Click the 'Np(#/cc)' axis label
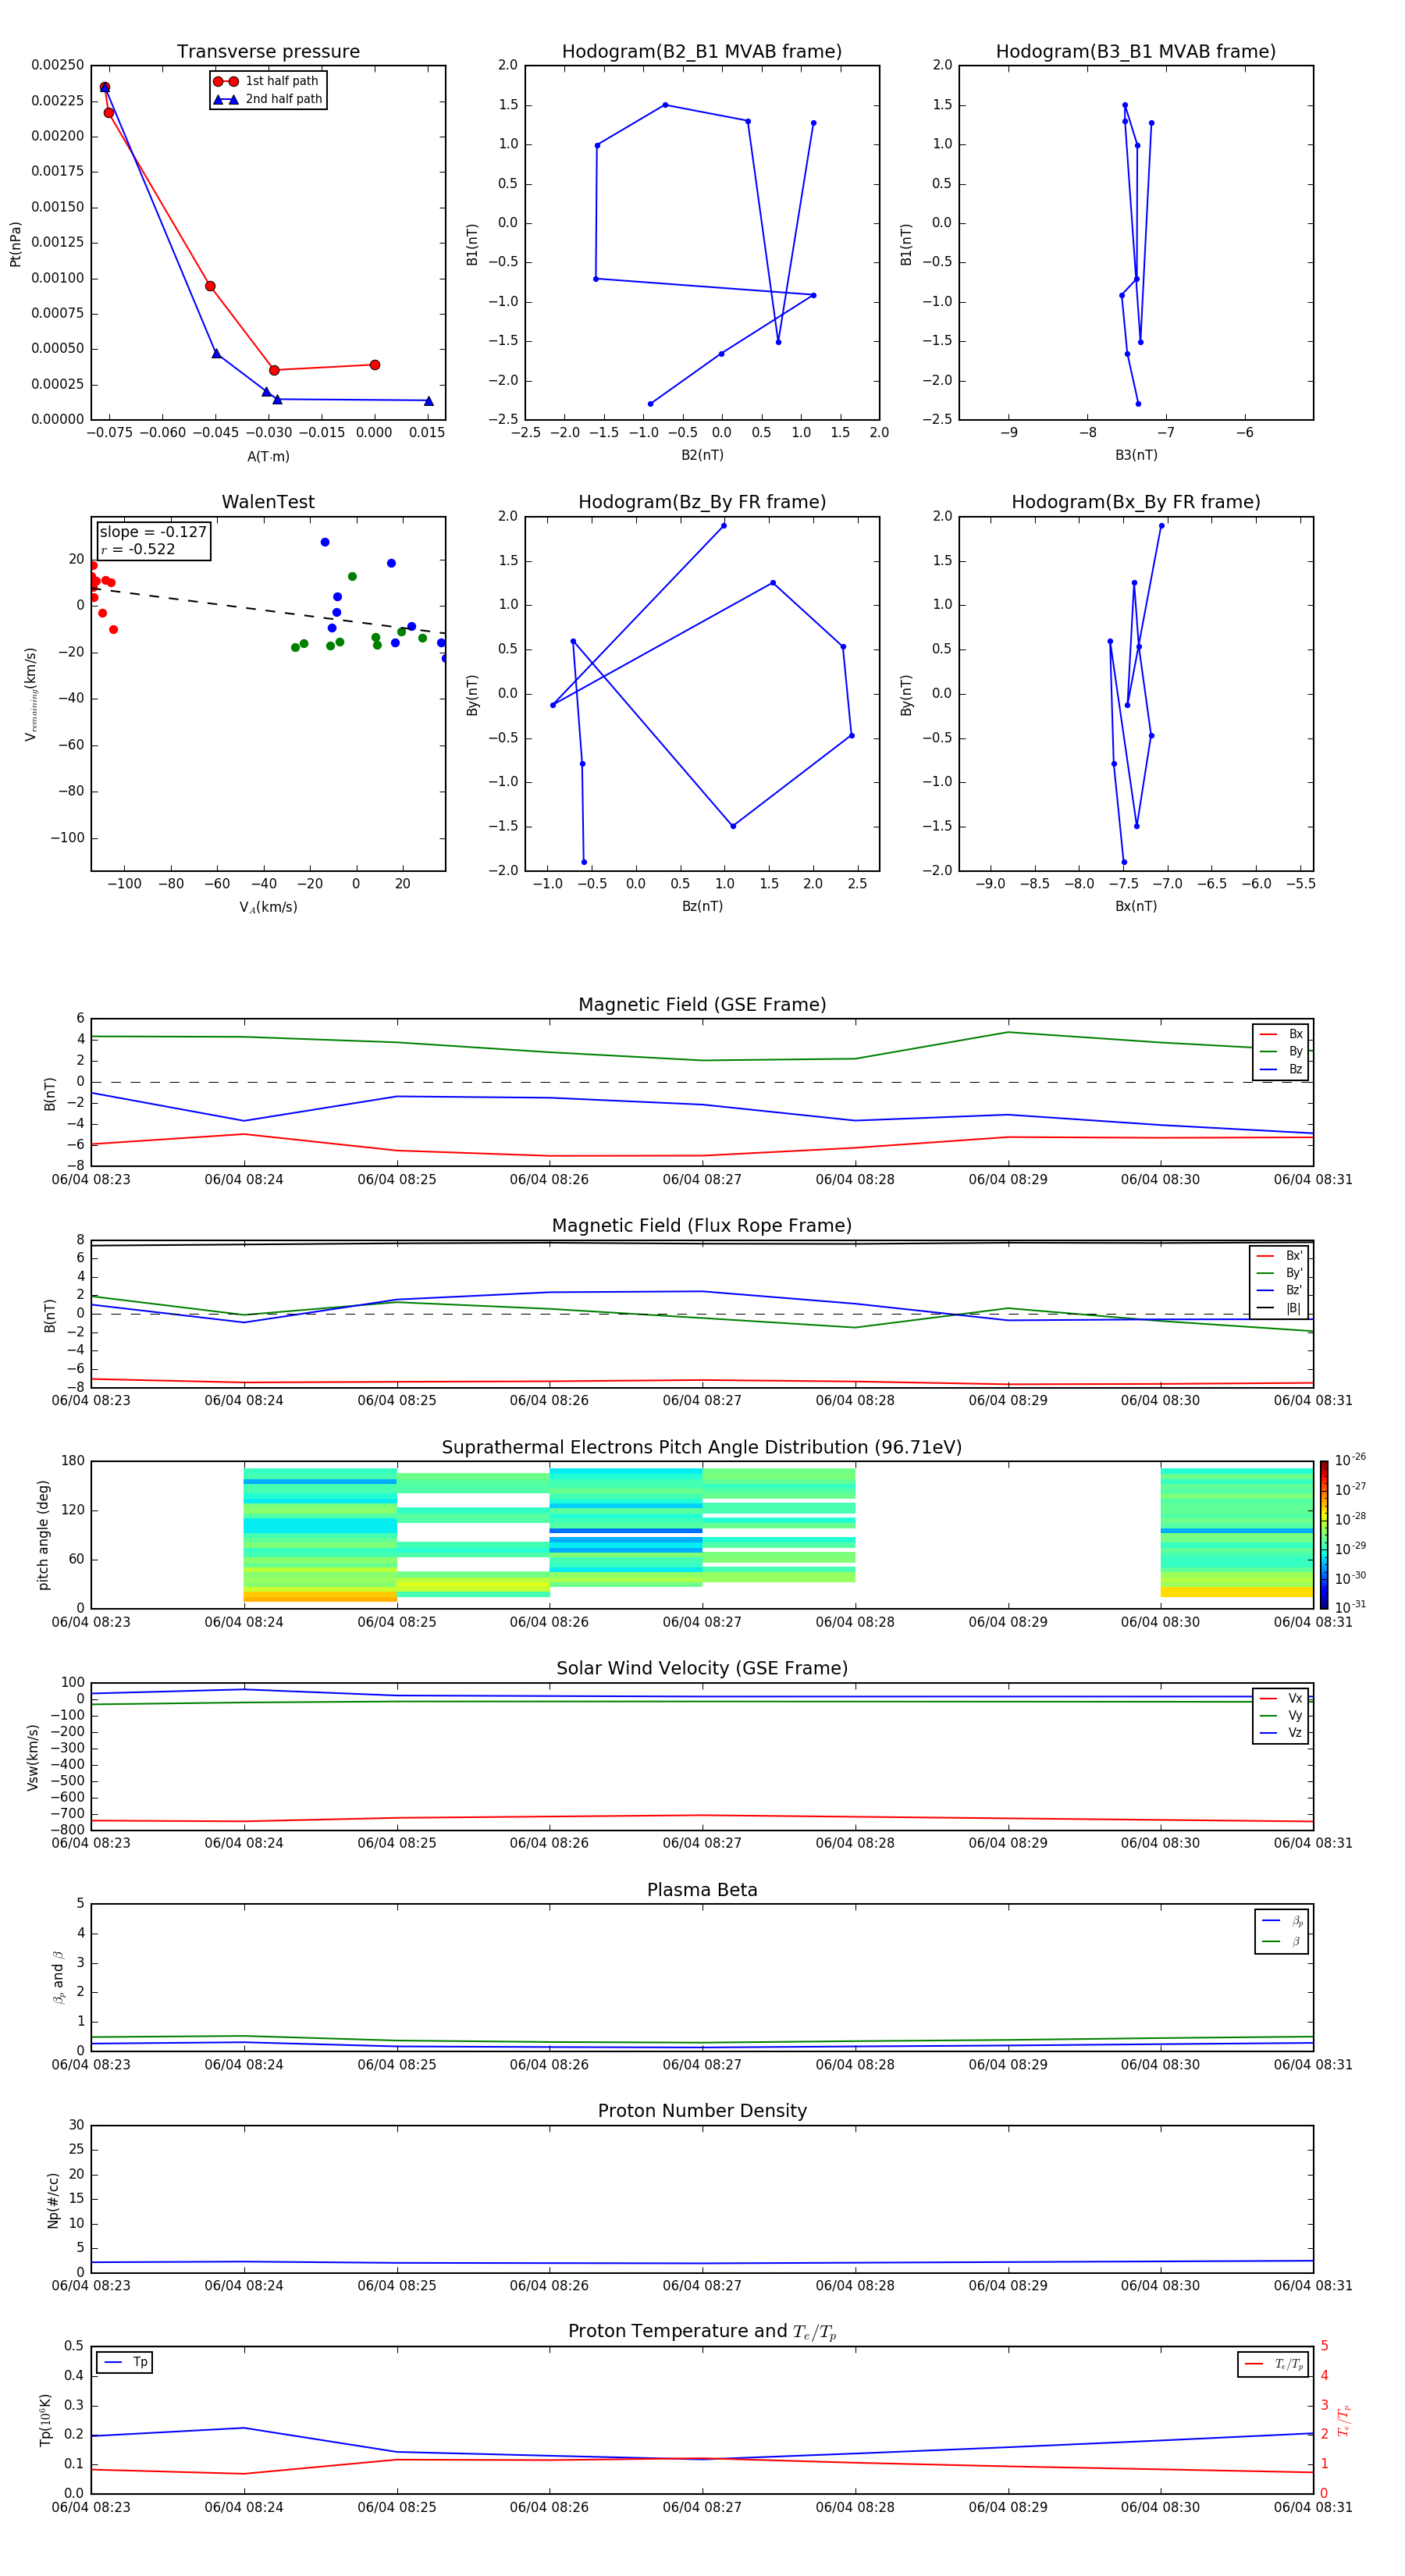Screen dimensions: 1405x2576 53,2200
